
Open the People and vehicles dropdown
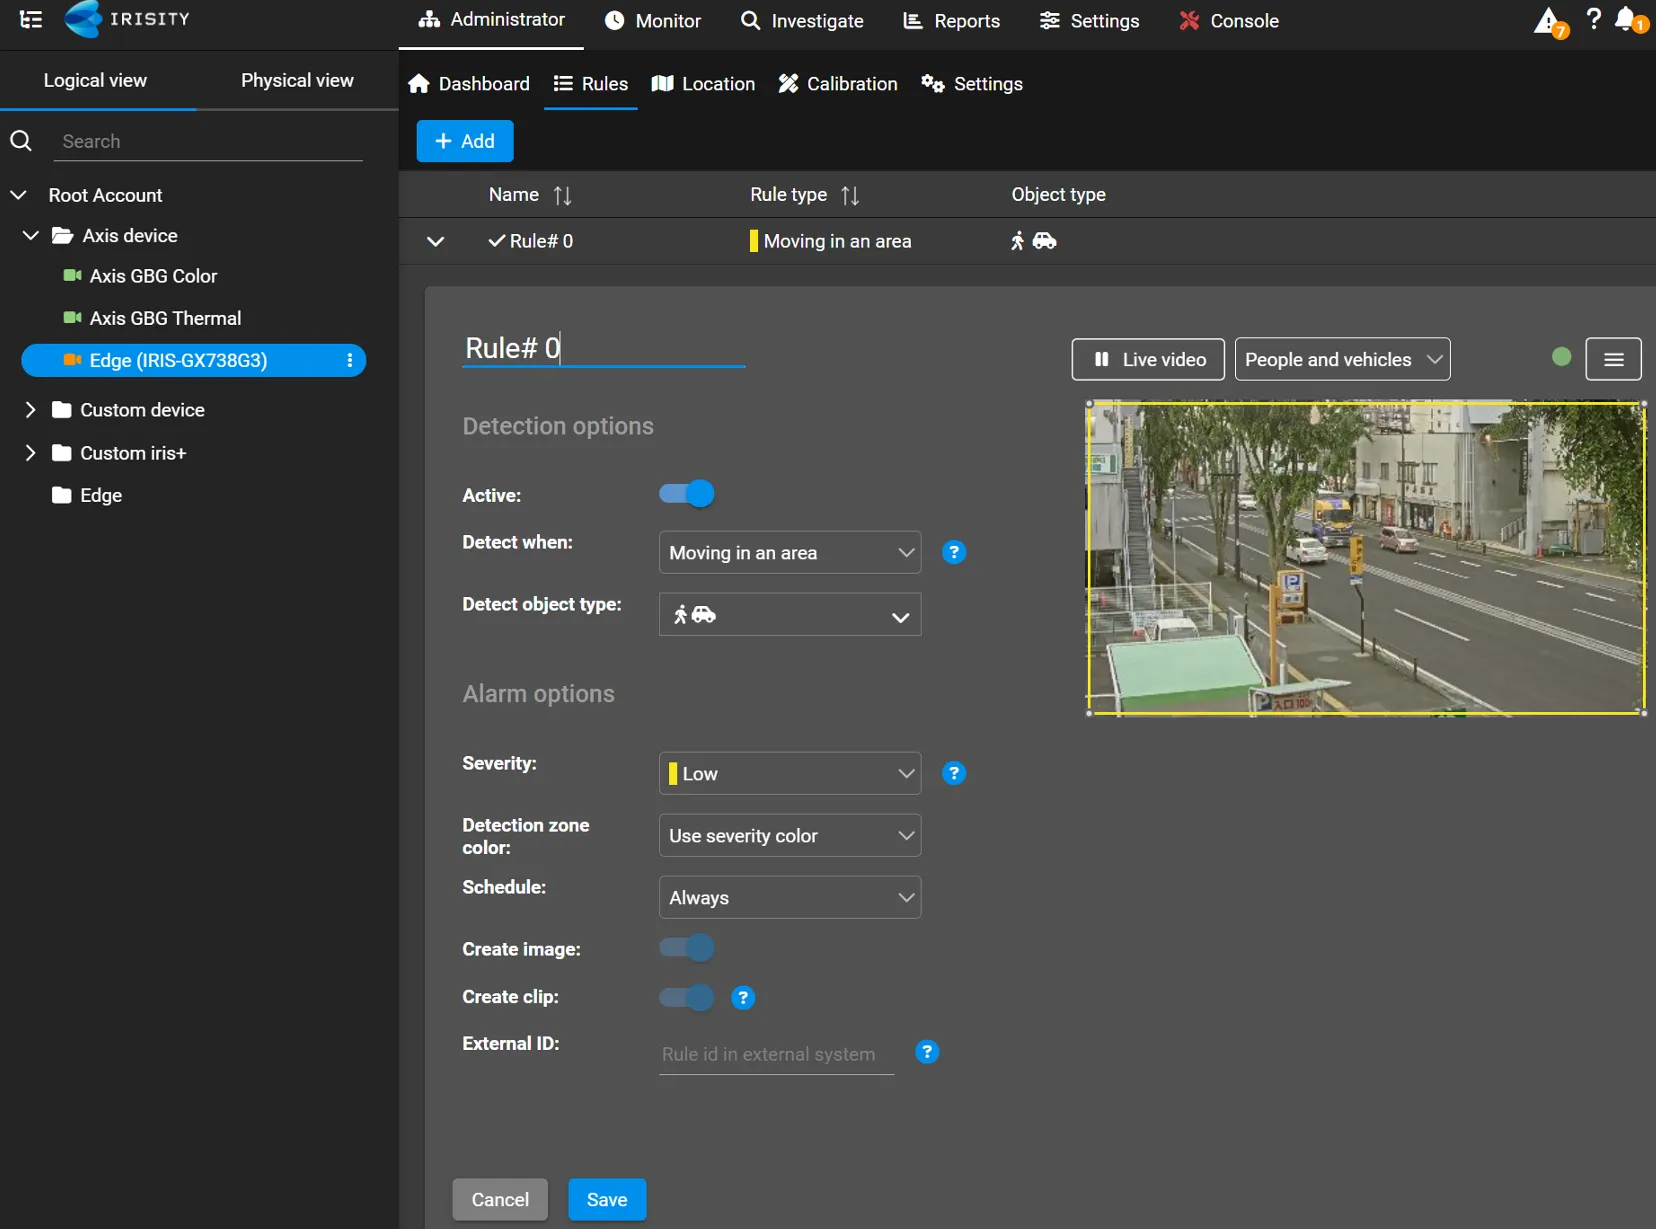[x=1342, y=359]
